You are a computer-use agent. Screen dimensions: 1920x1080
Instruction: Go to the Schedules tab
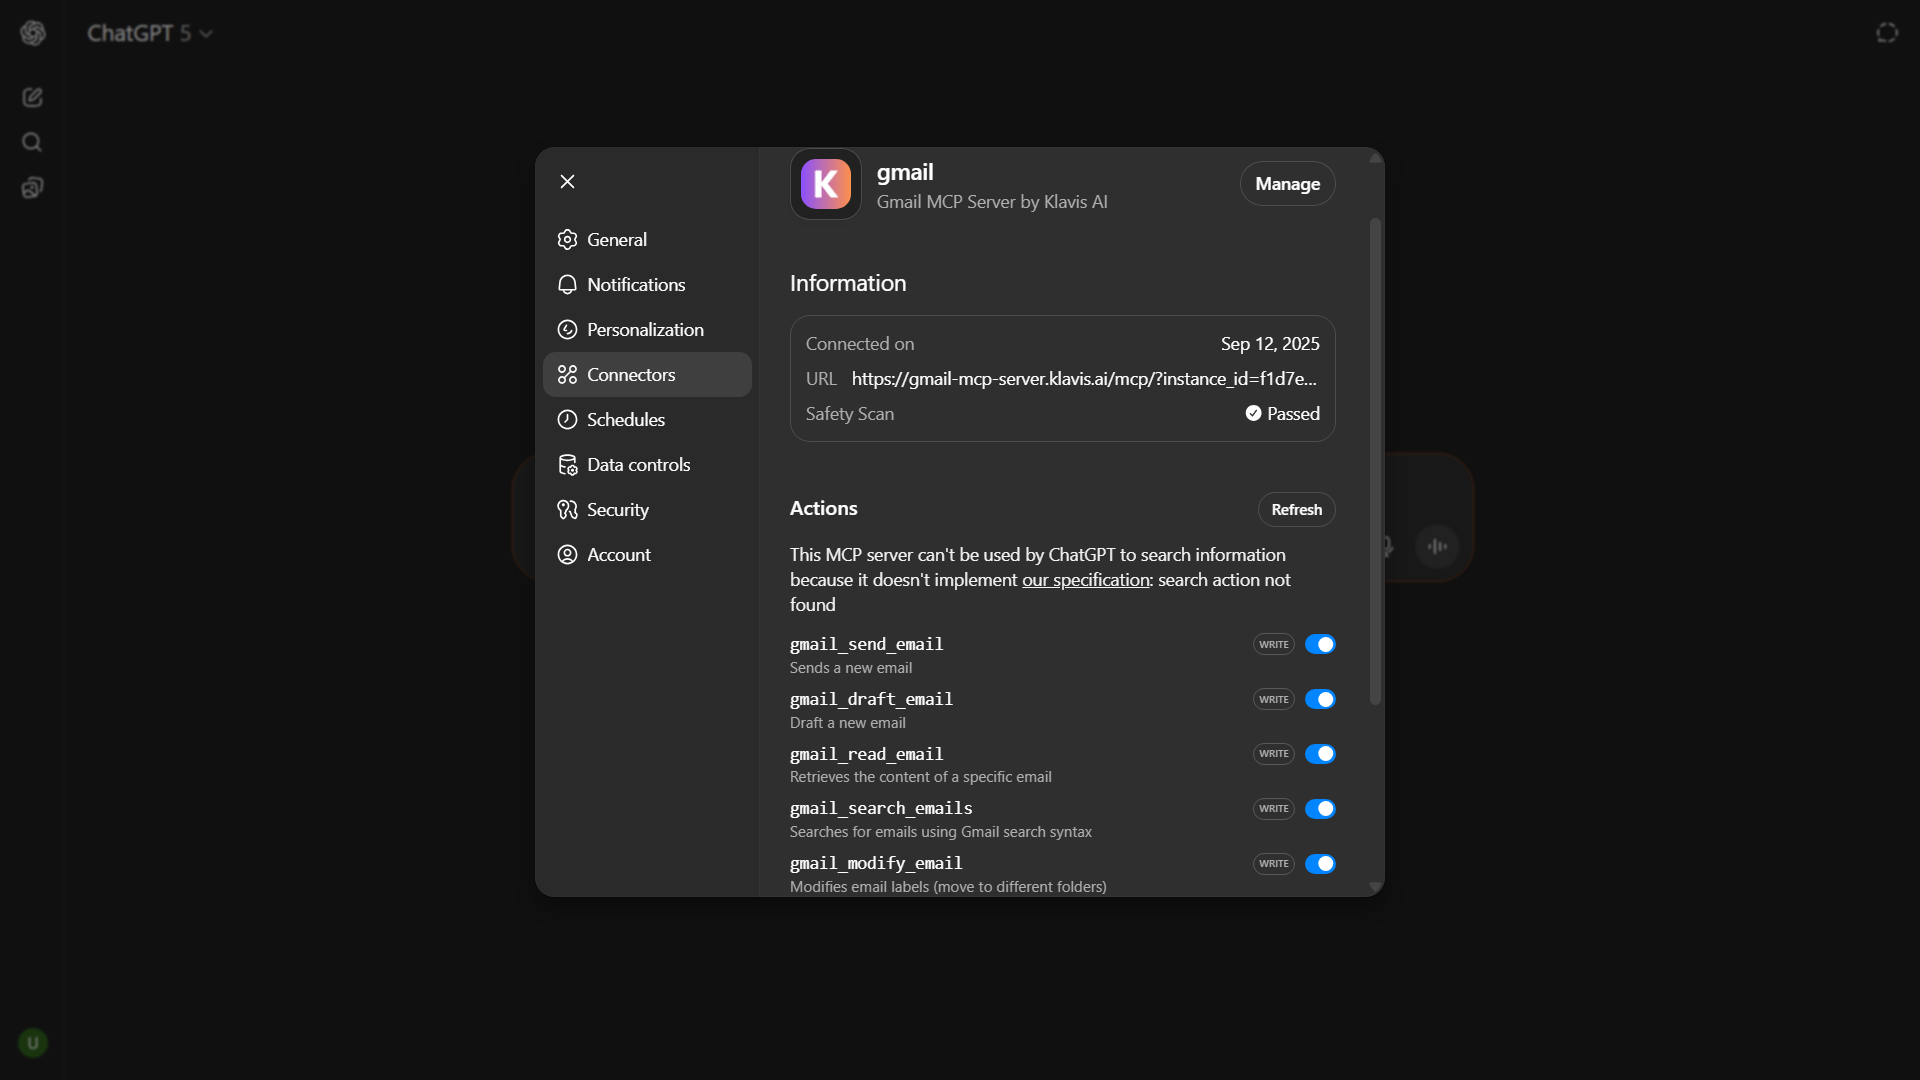coord(647,420)
